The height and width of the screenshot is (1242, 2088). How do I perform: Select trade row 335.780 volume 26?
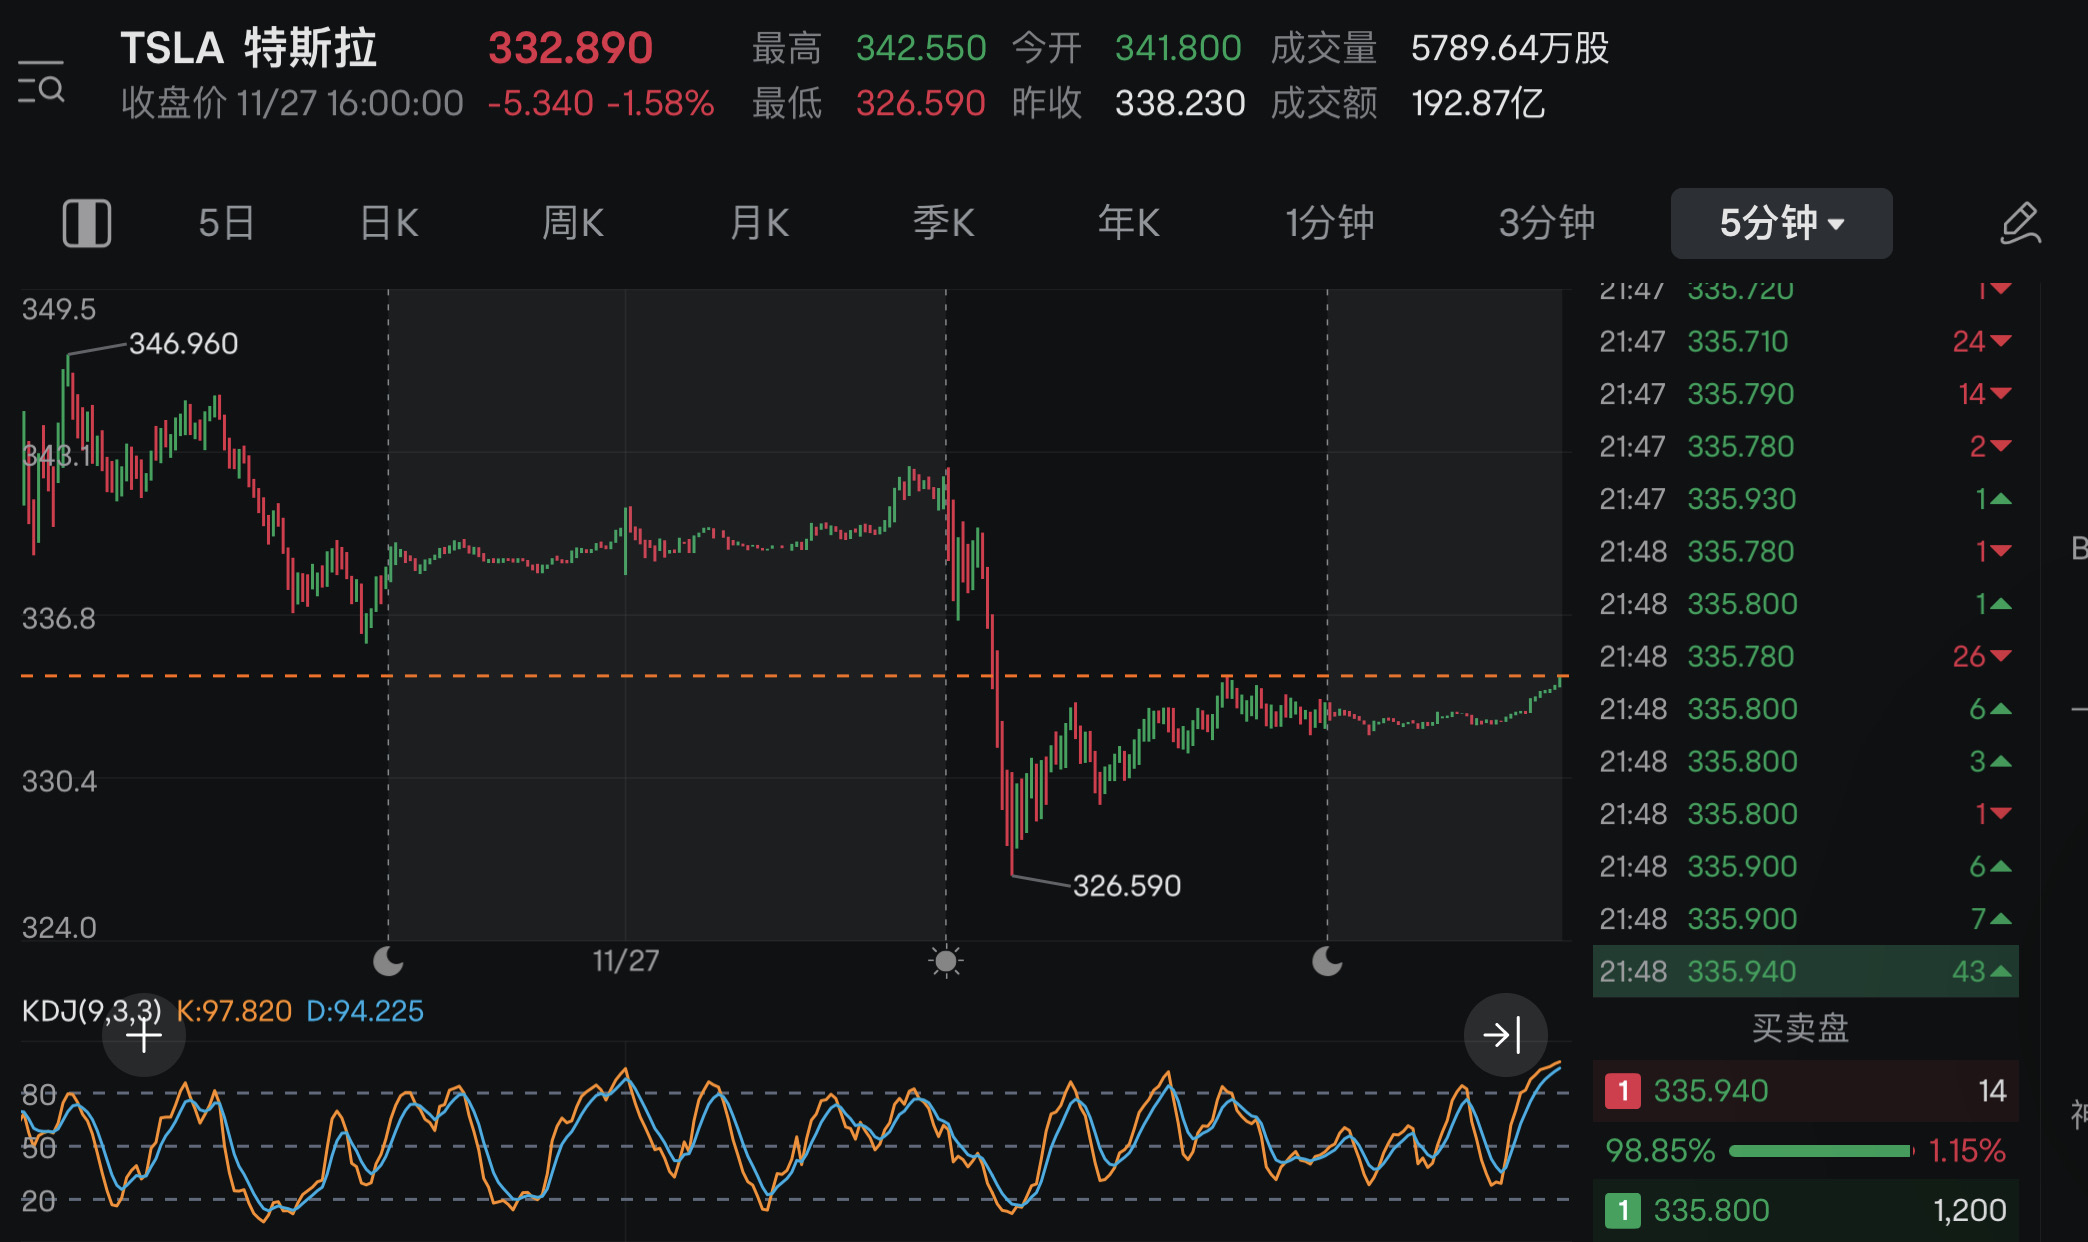coord(1805,657)
